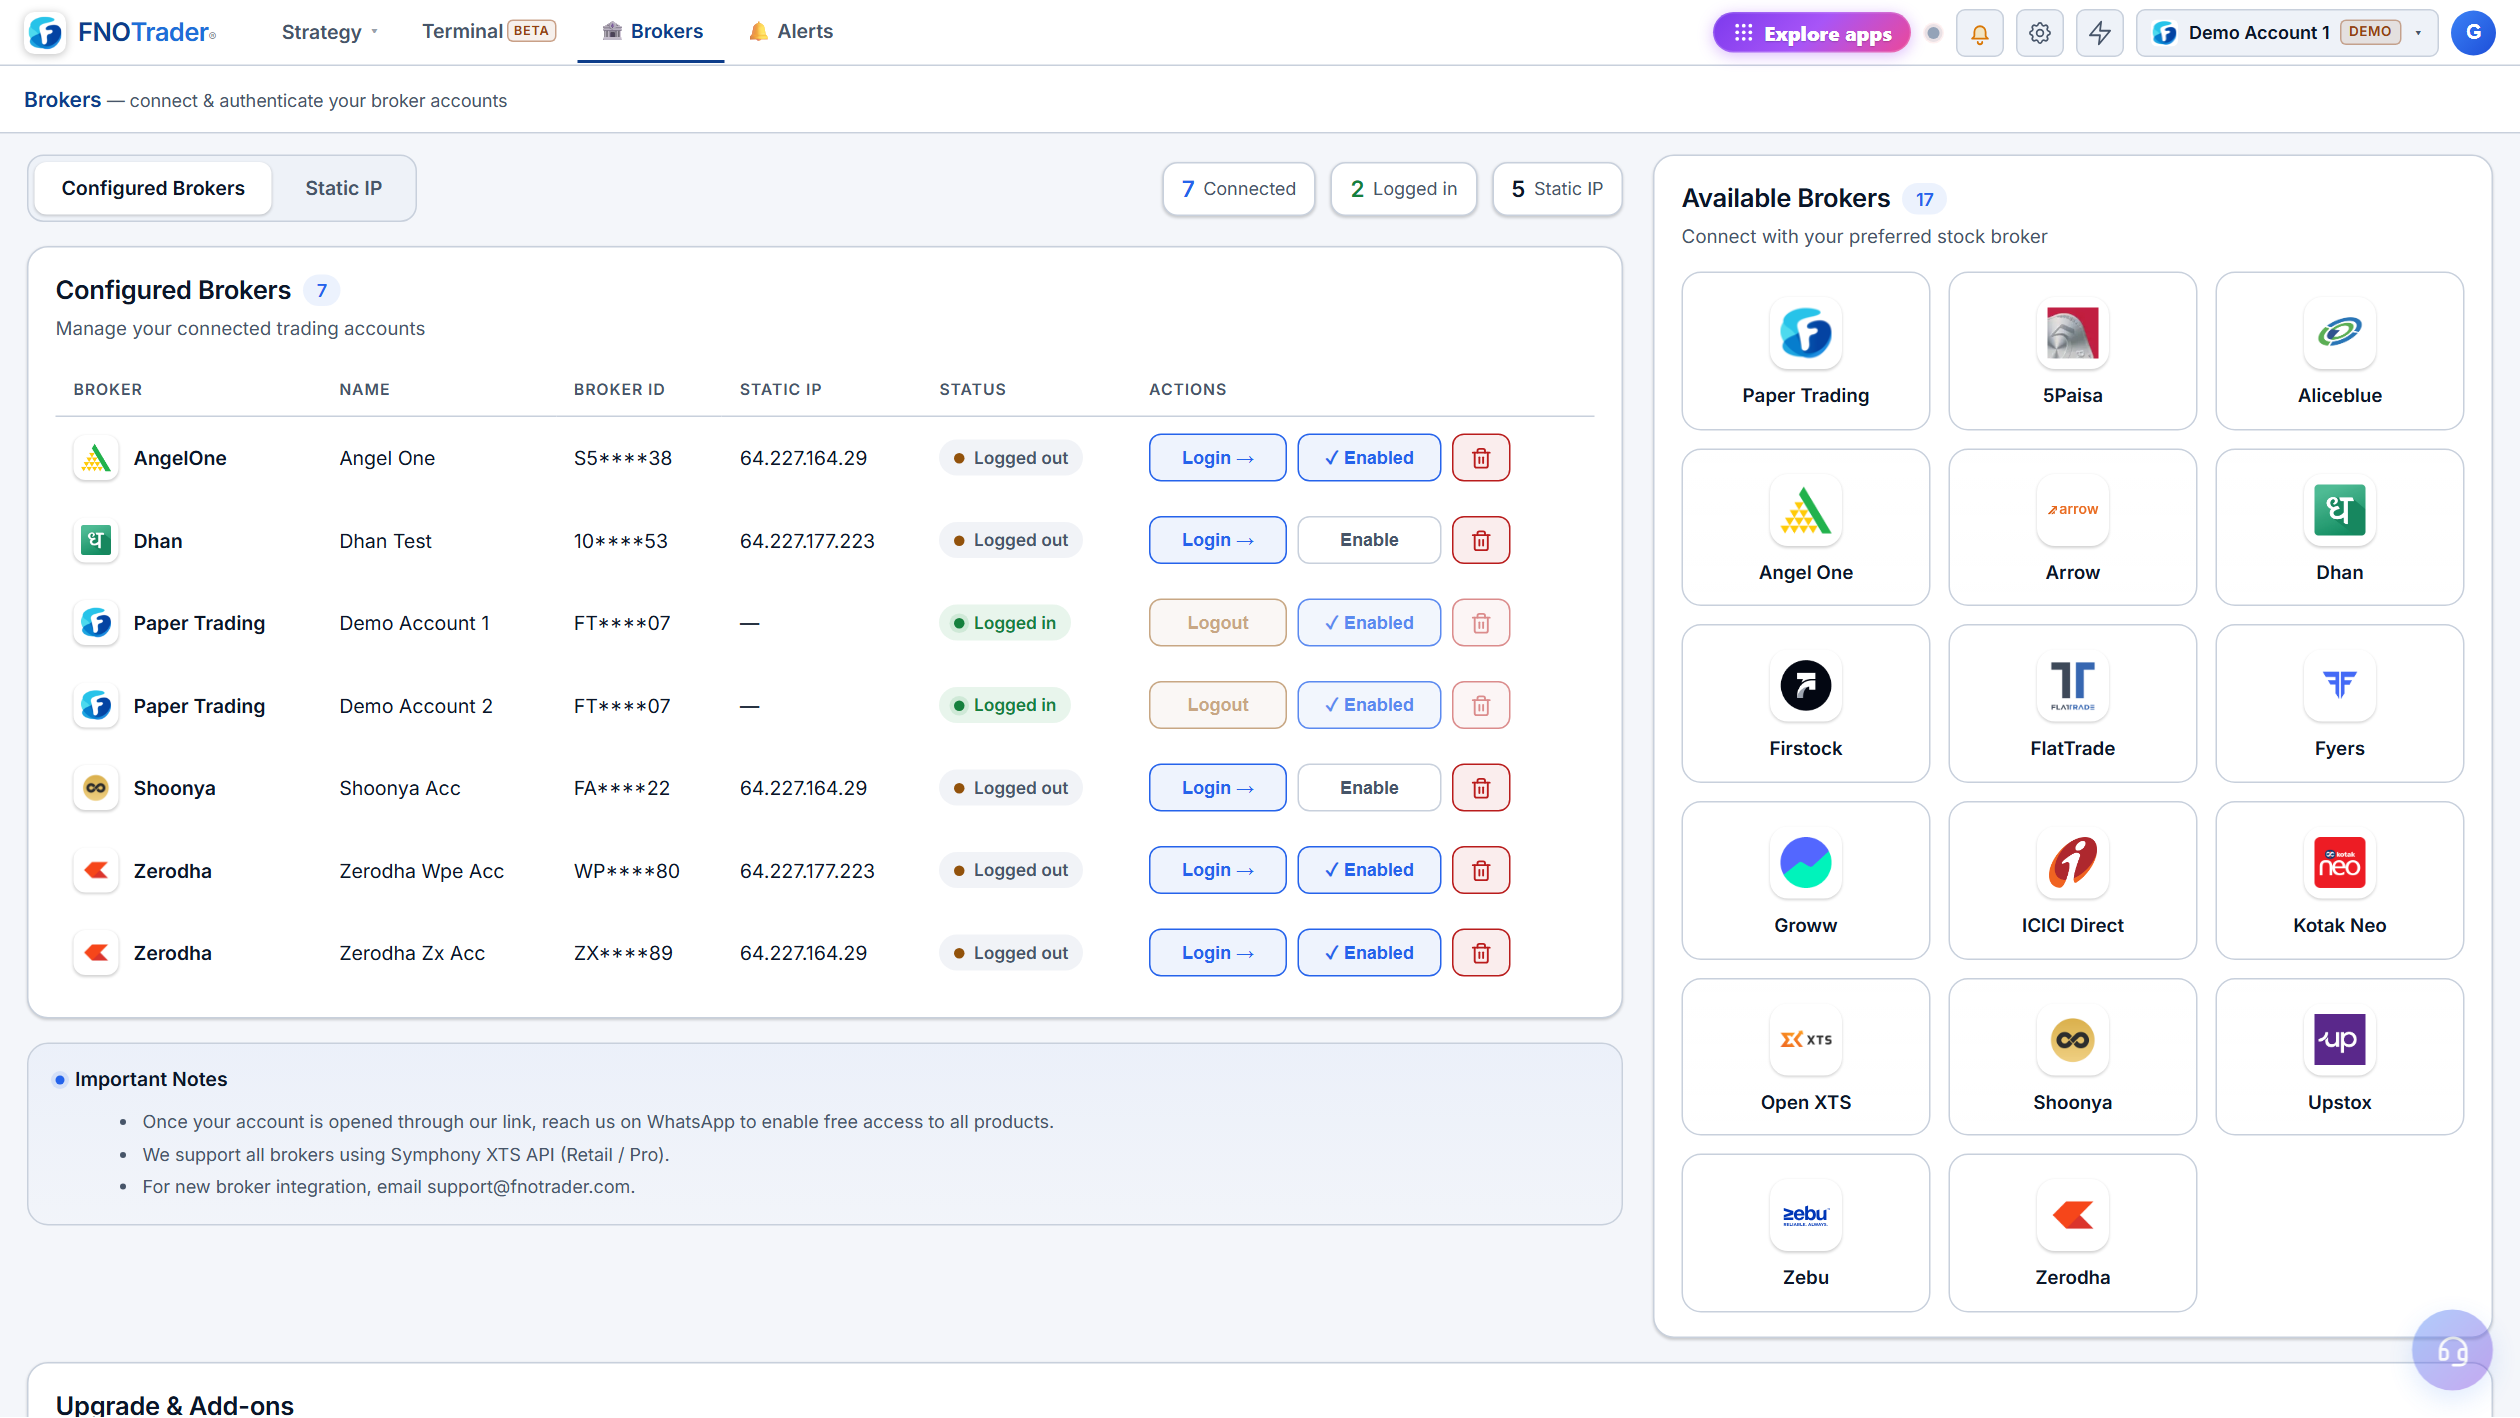Select Paper Trading in Available Brokers
This screenshot has width=2520, height=1418.
click(x=1805, y=351)
